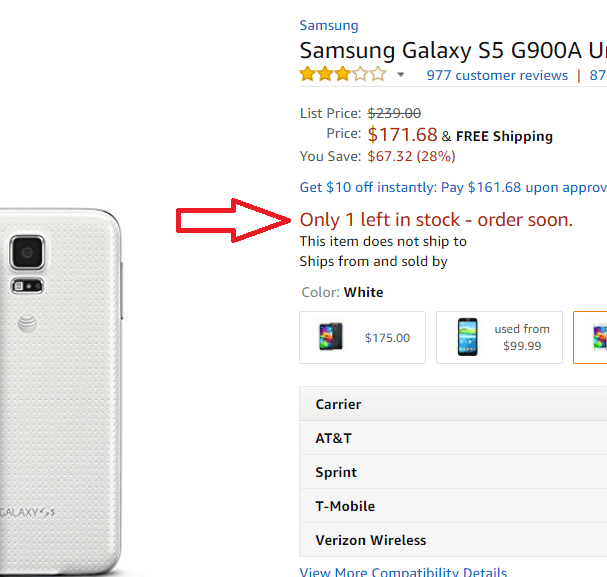Click the Samsung Galaxy S5 product title
This screenshot has height=577, width=607.
tap(452, 50)
